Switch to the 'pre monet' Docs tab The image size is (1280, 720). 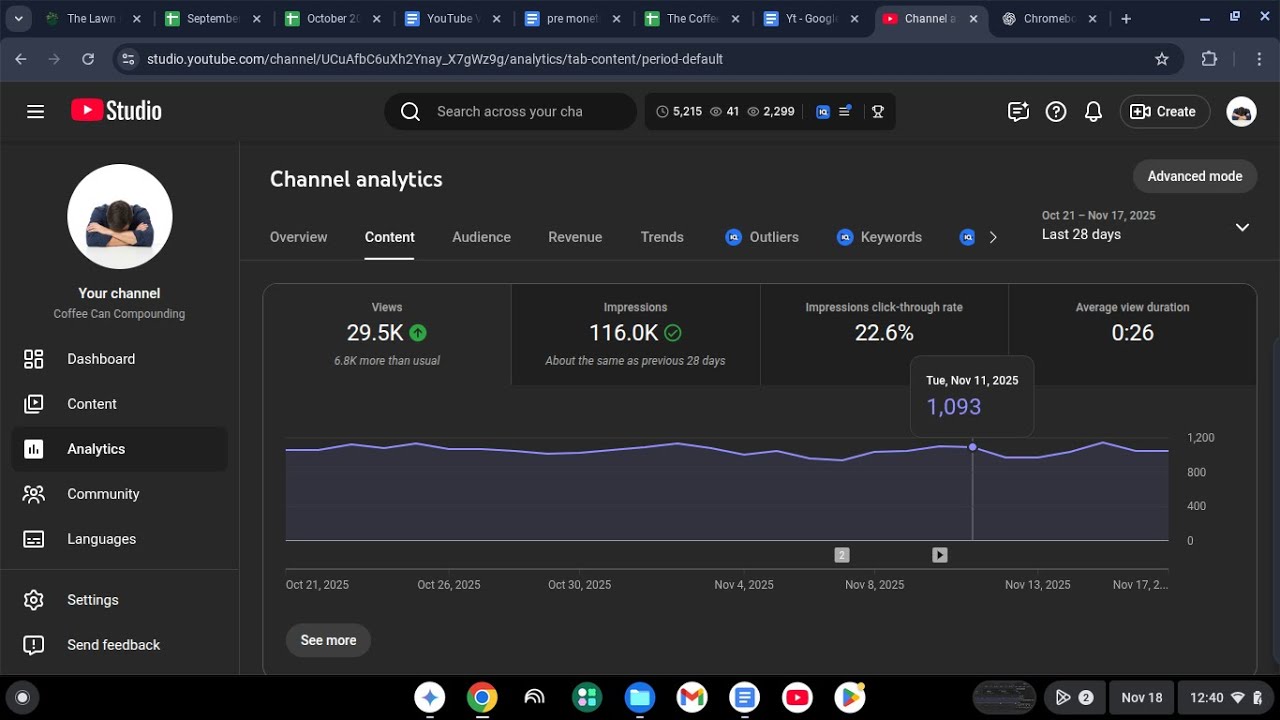click(572, 19)
